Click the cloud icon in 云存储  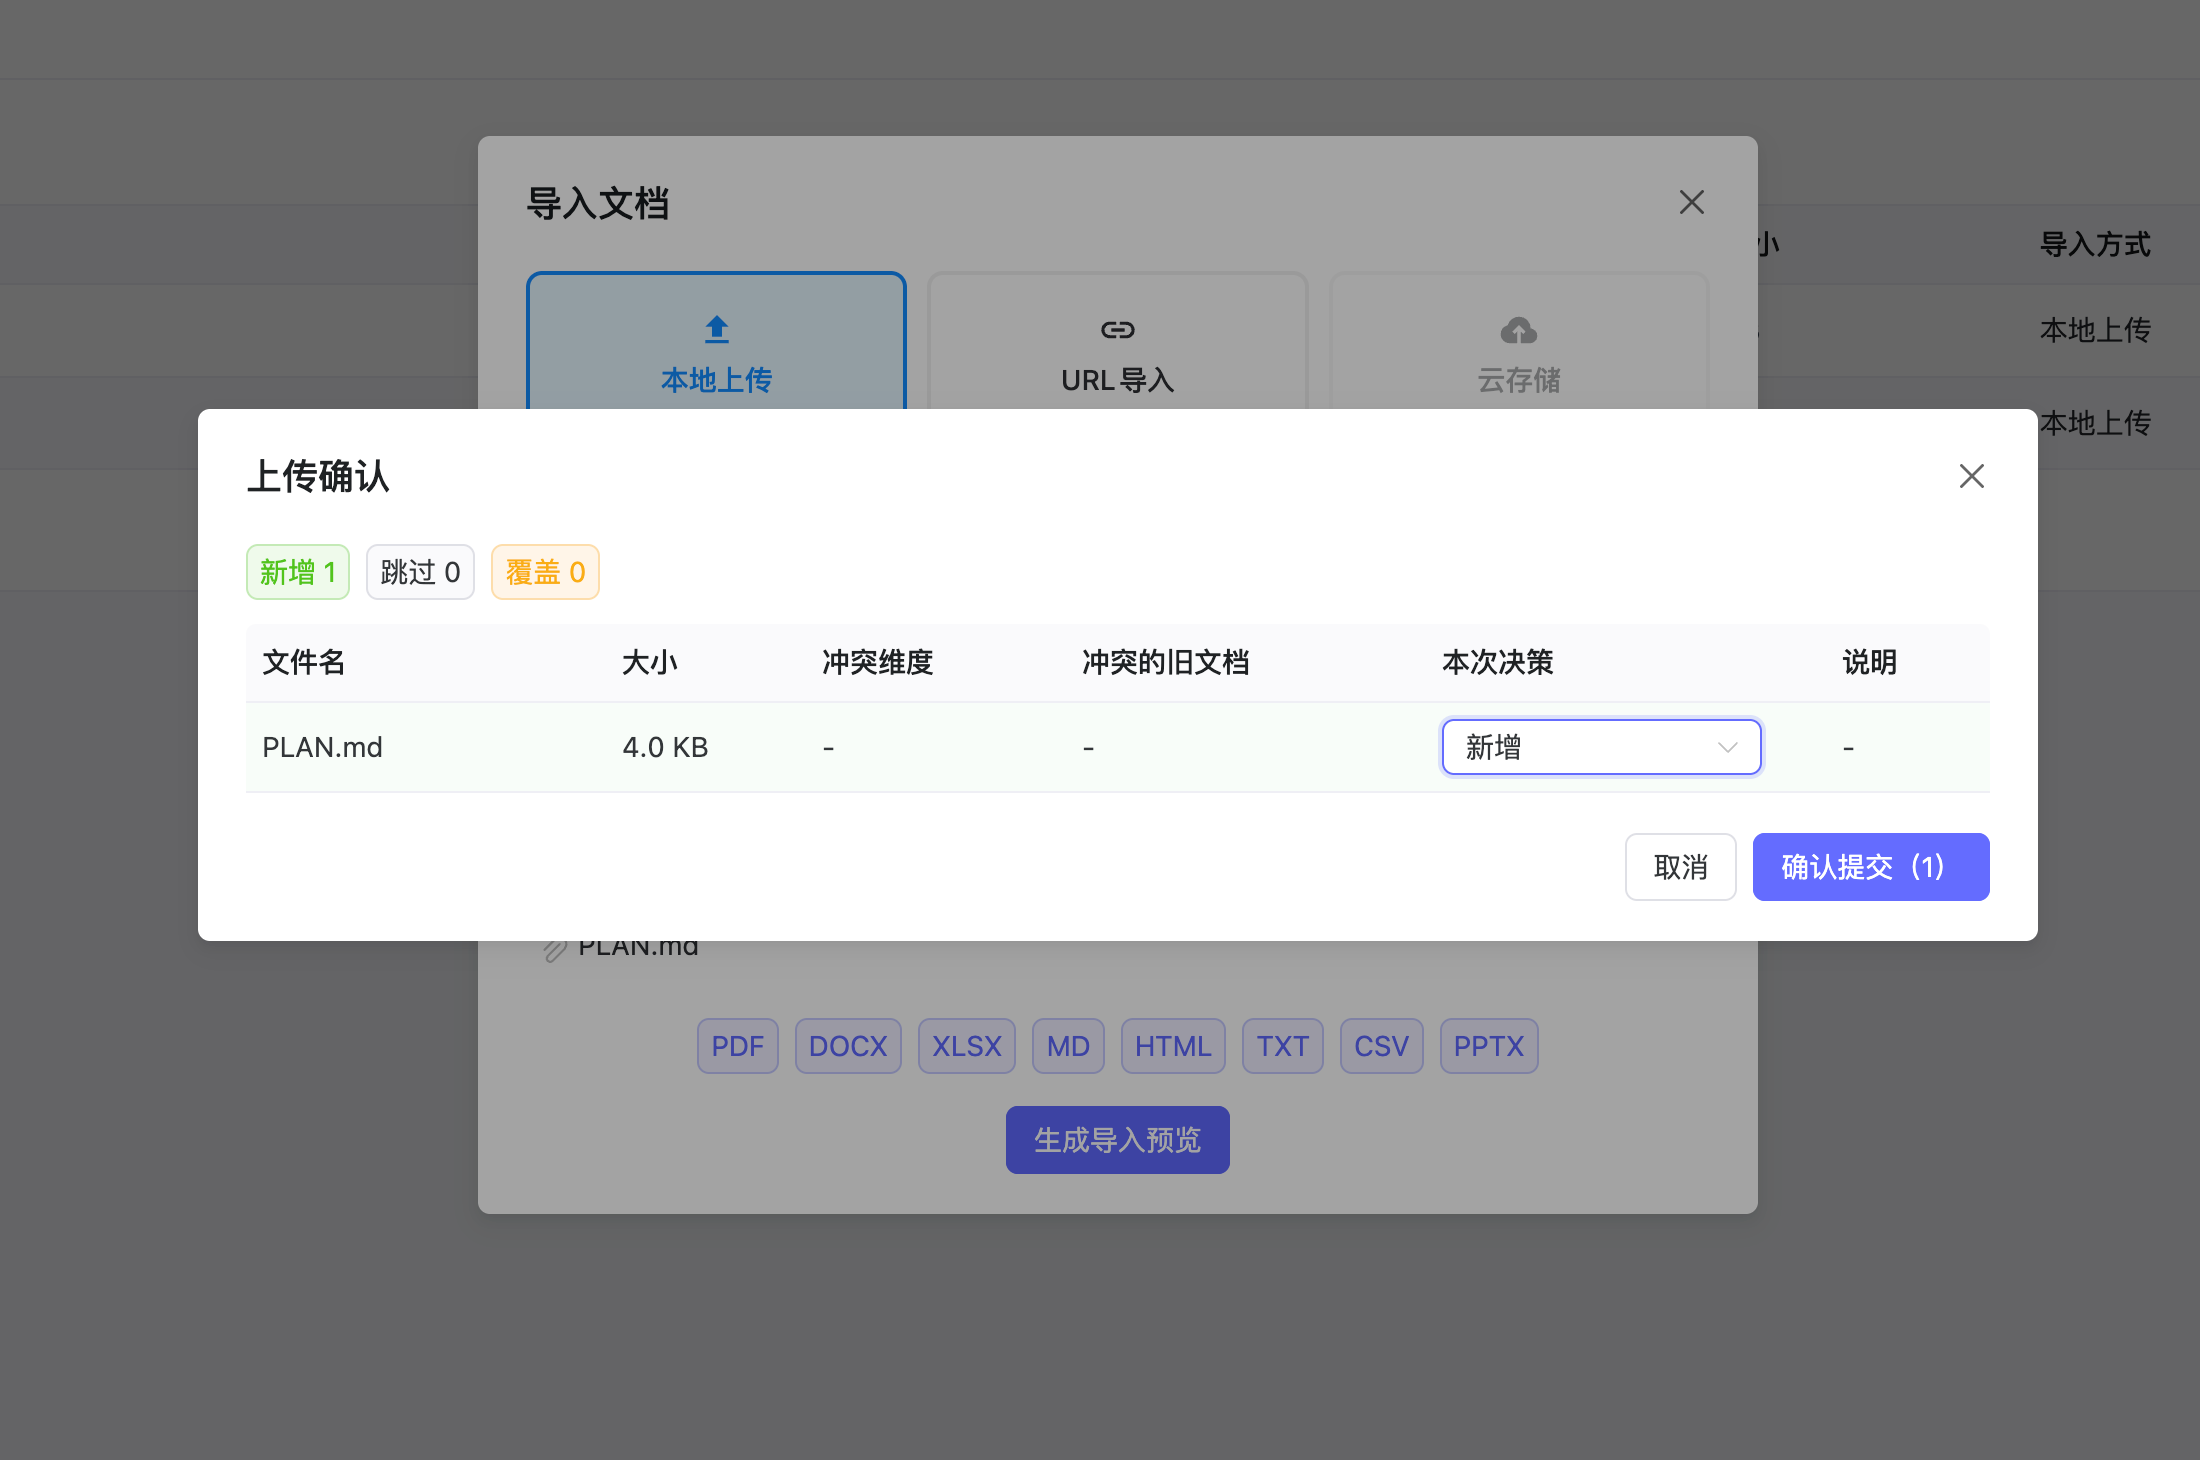[x=1518, y=329]
